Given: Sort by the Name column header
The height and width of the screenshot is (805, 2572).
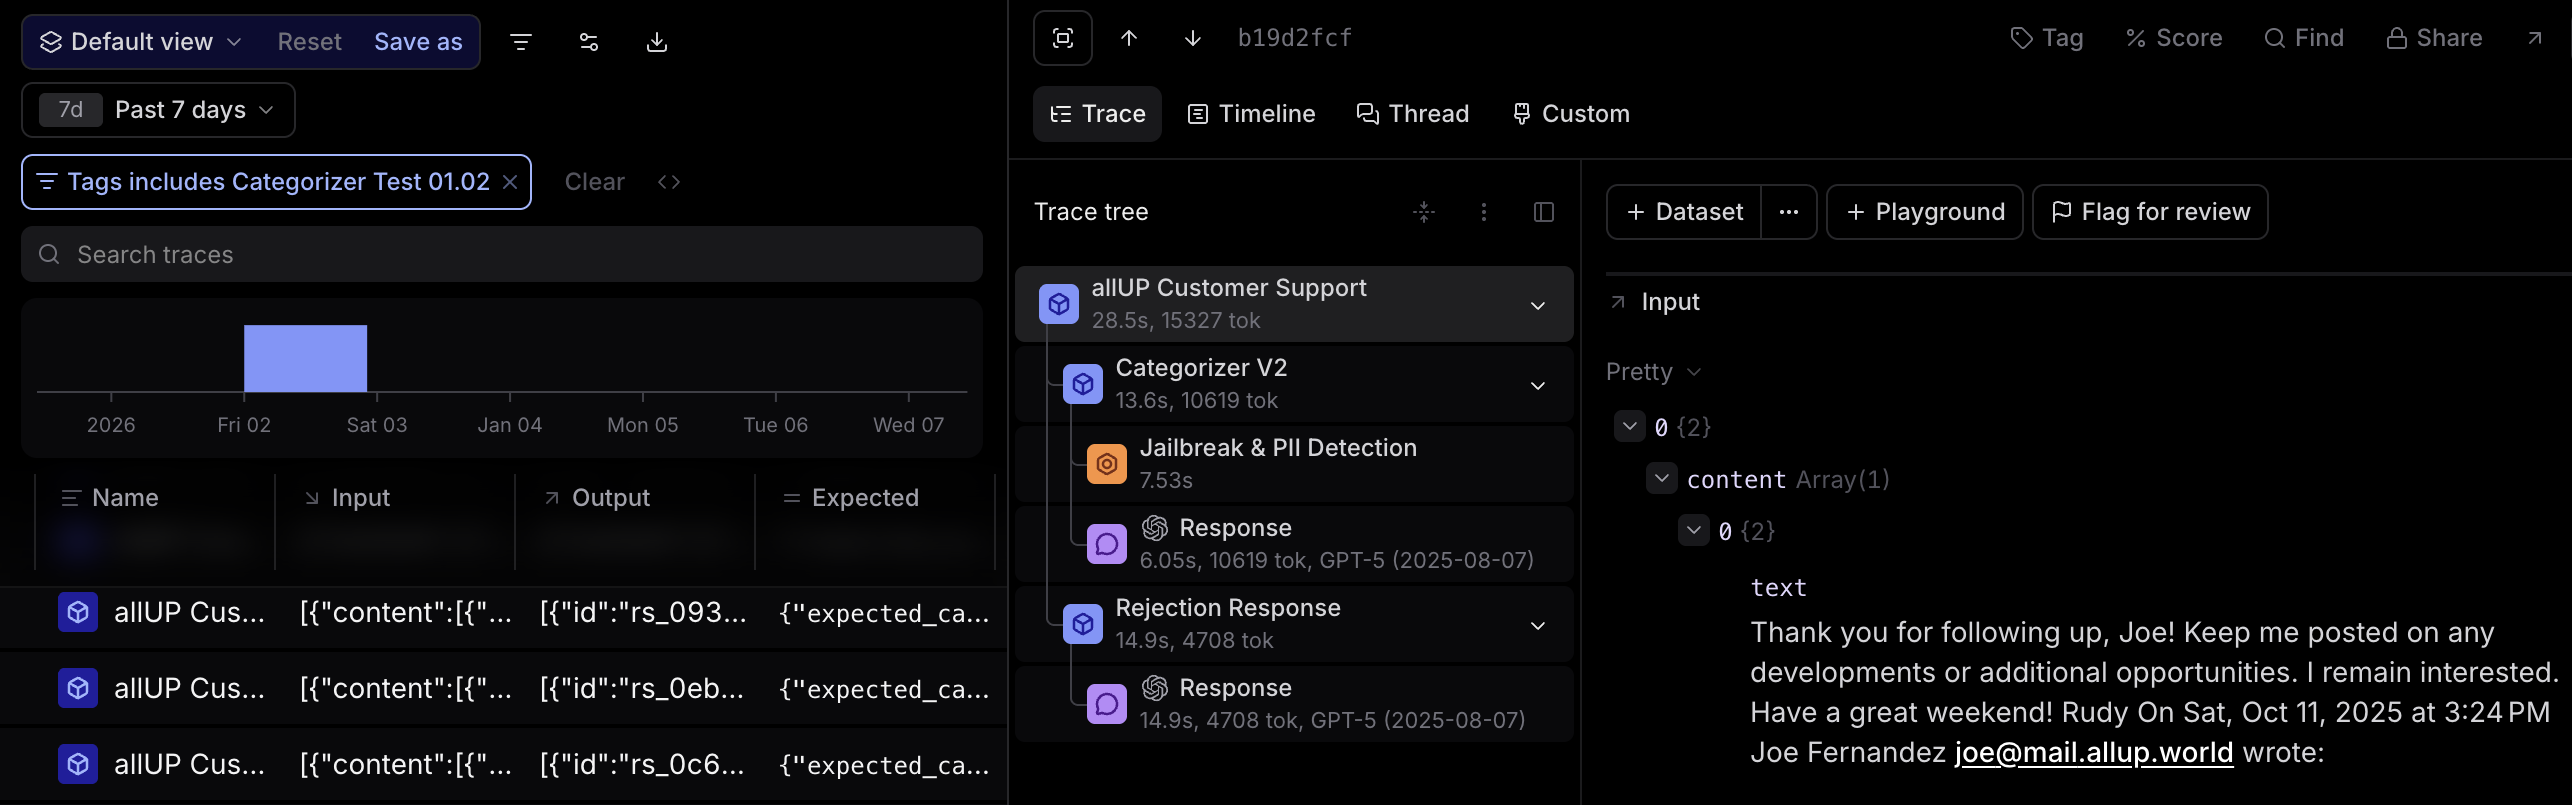Looking at the screenshot, I should [125, 498].
